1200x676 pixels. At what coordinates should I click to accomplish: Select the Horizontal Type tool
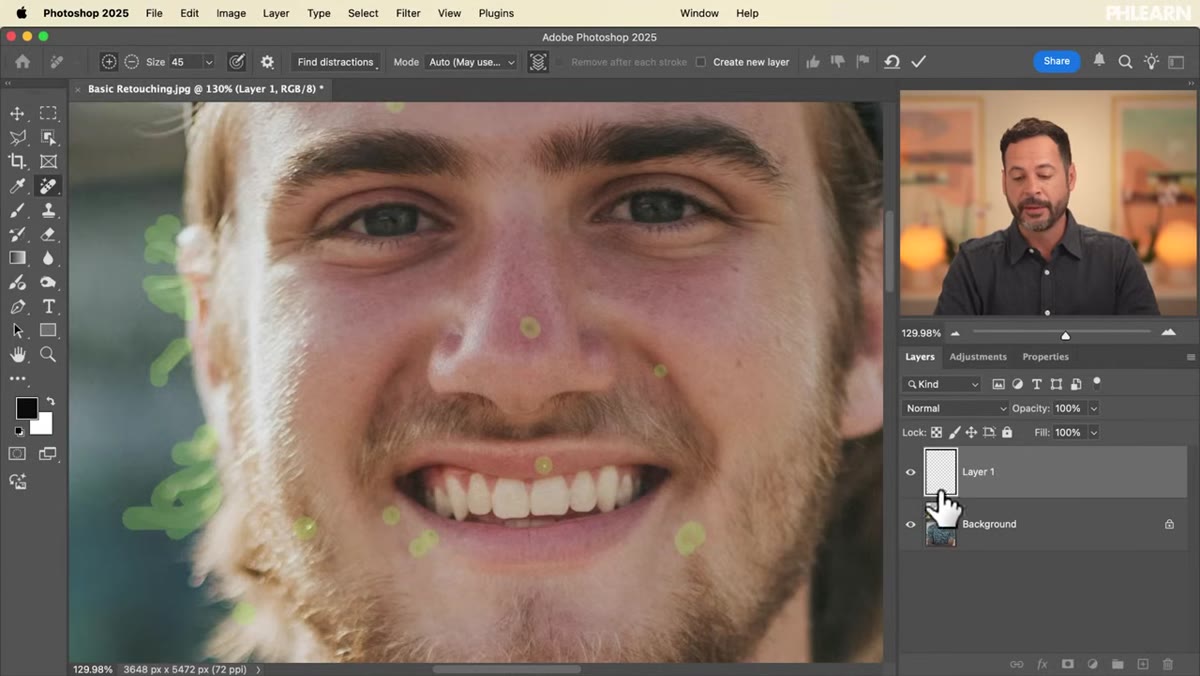point(48,307)
